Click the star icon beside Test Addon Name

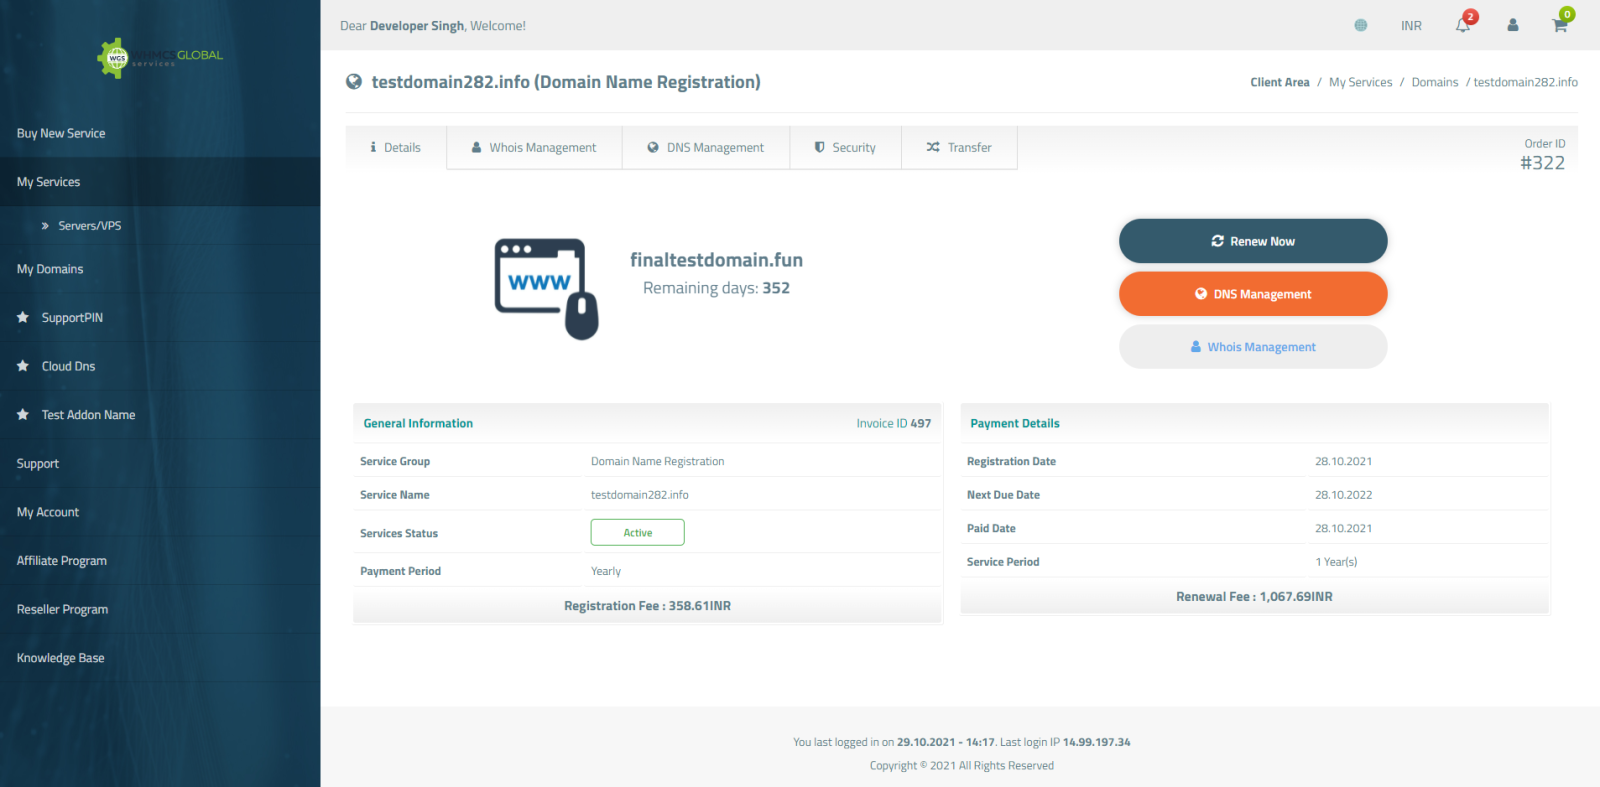[x=23, y=414]
